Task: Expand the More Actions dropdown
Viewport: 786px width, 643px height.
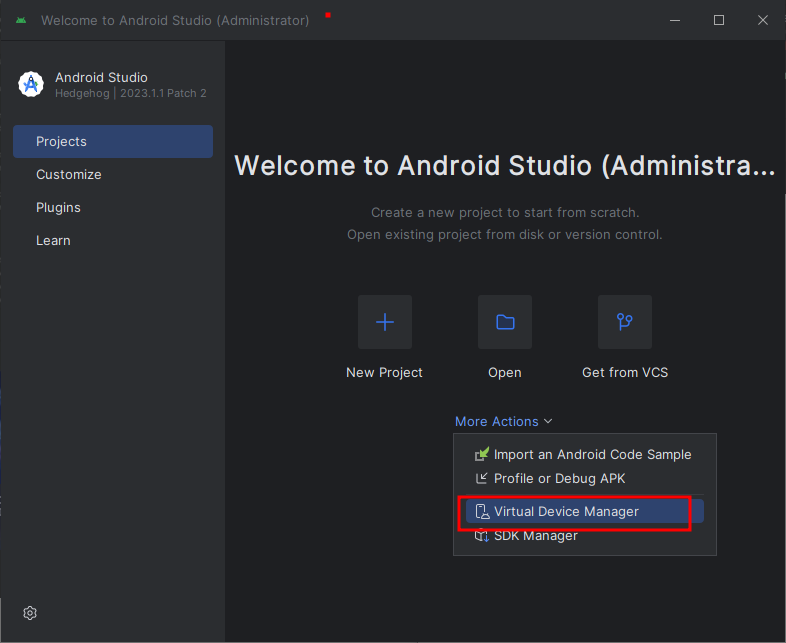Action: click(503, 421)
